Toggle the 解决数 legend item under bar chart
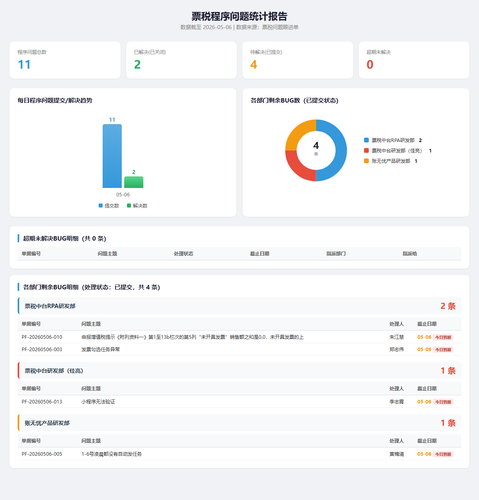The image size is (479, 500). point(137,206)
